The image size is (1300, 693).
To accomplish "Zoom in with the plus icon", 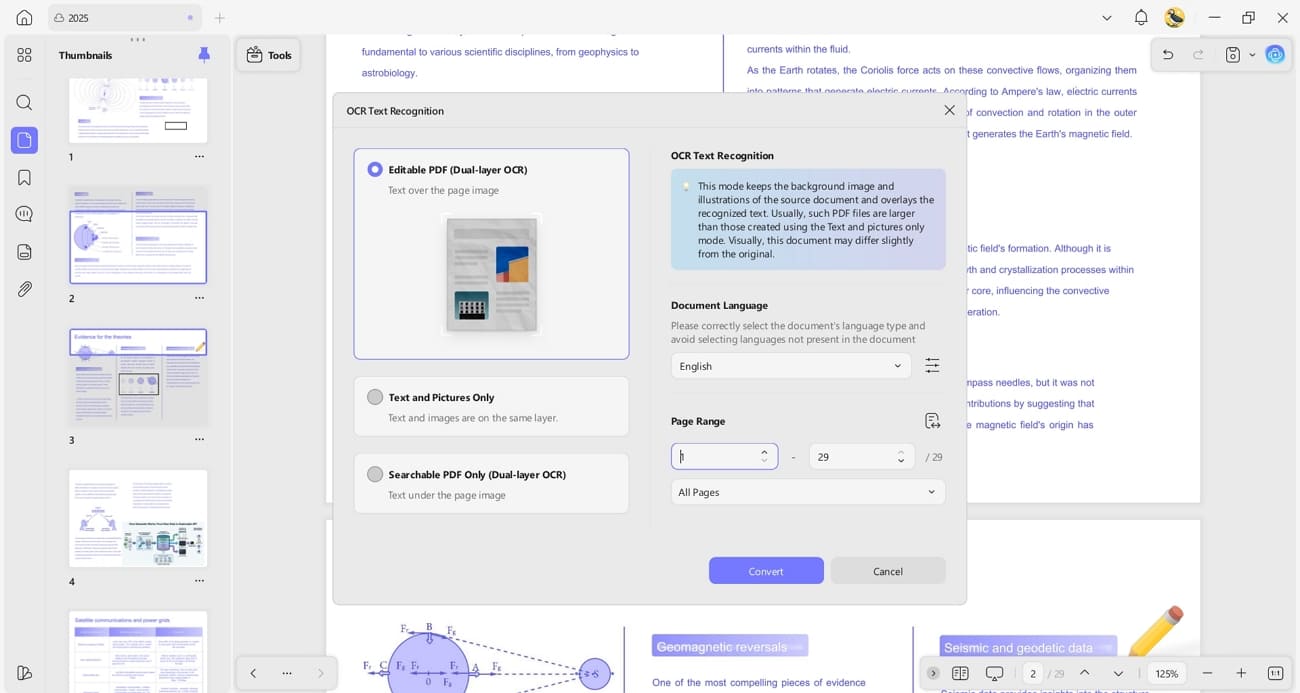I will pyautogui.click(x=1241, y=673).
